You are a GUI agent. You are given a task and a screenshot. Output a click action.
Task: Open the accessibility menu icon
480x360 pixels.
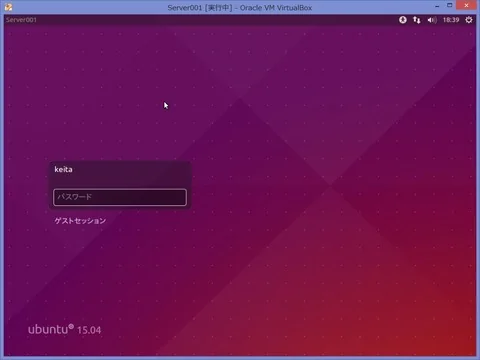pyautogui.click(x=403, y=20)
